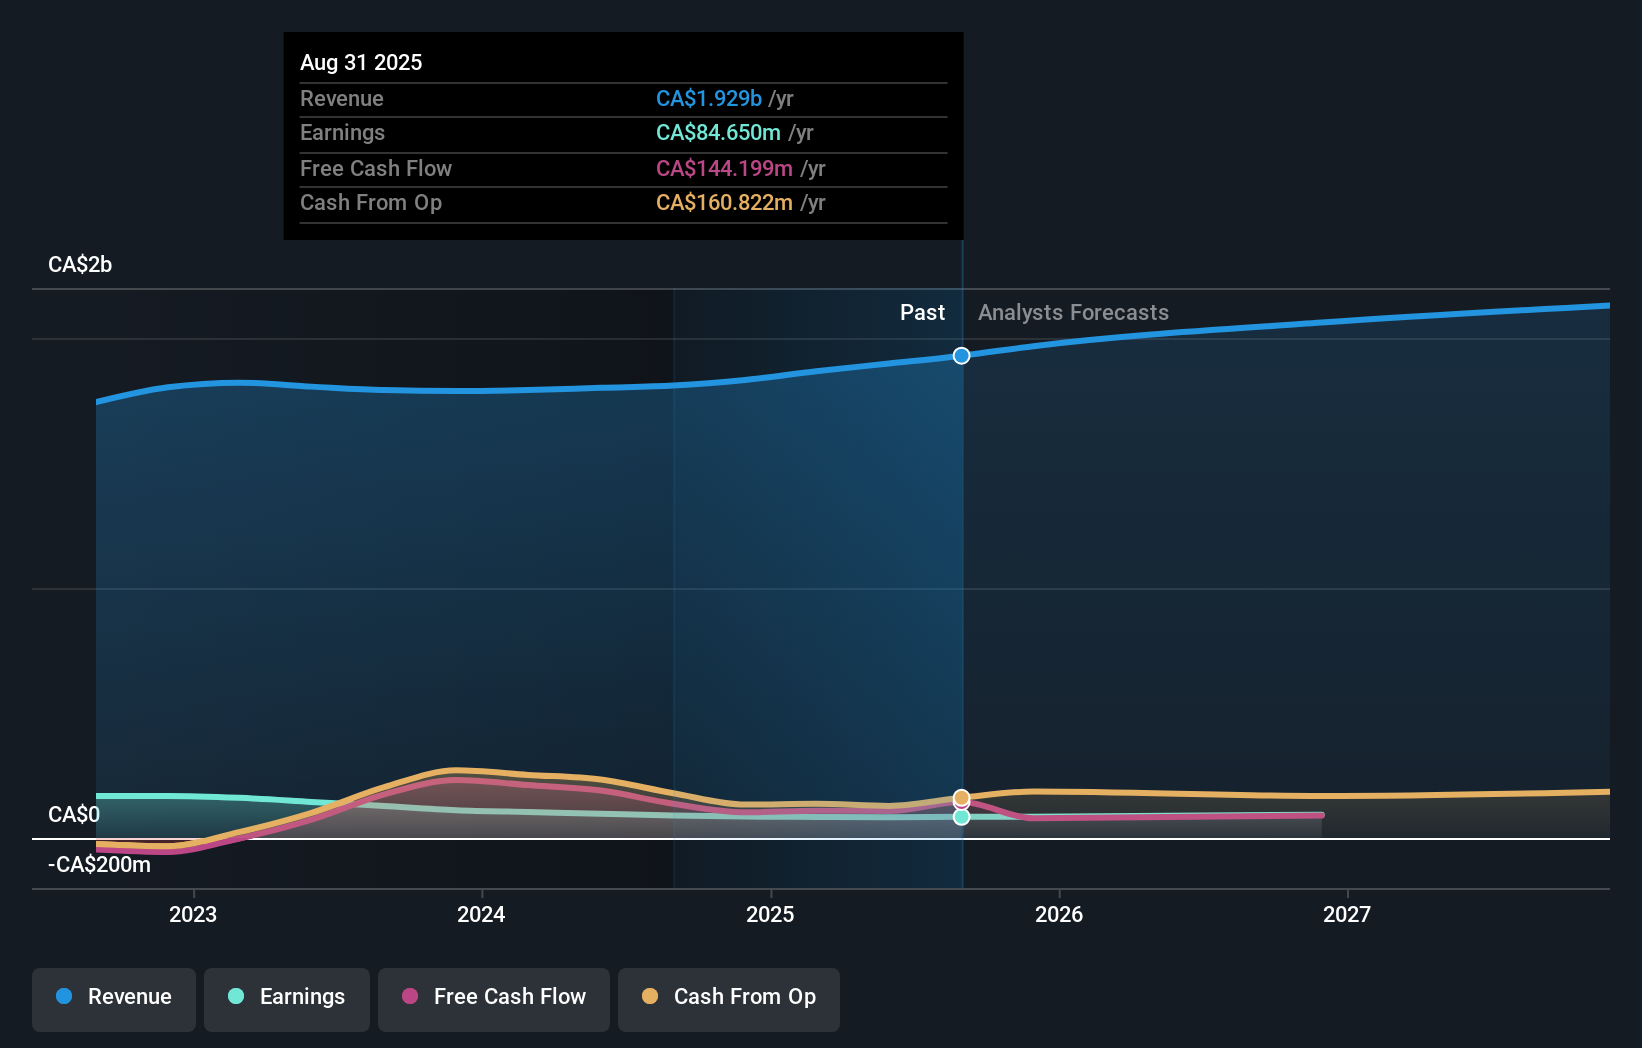This screenshot has height=1048, width=1642.
Task: Select the orange Cash From Op marker on the chart
Action: [x=961, y=797]
